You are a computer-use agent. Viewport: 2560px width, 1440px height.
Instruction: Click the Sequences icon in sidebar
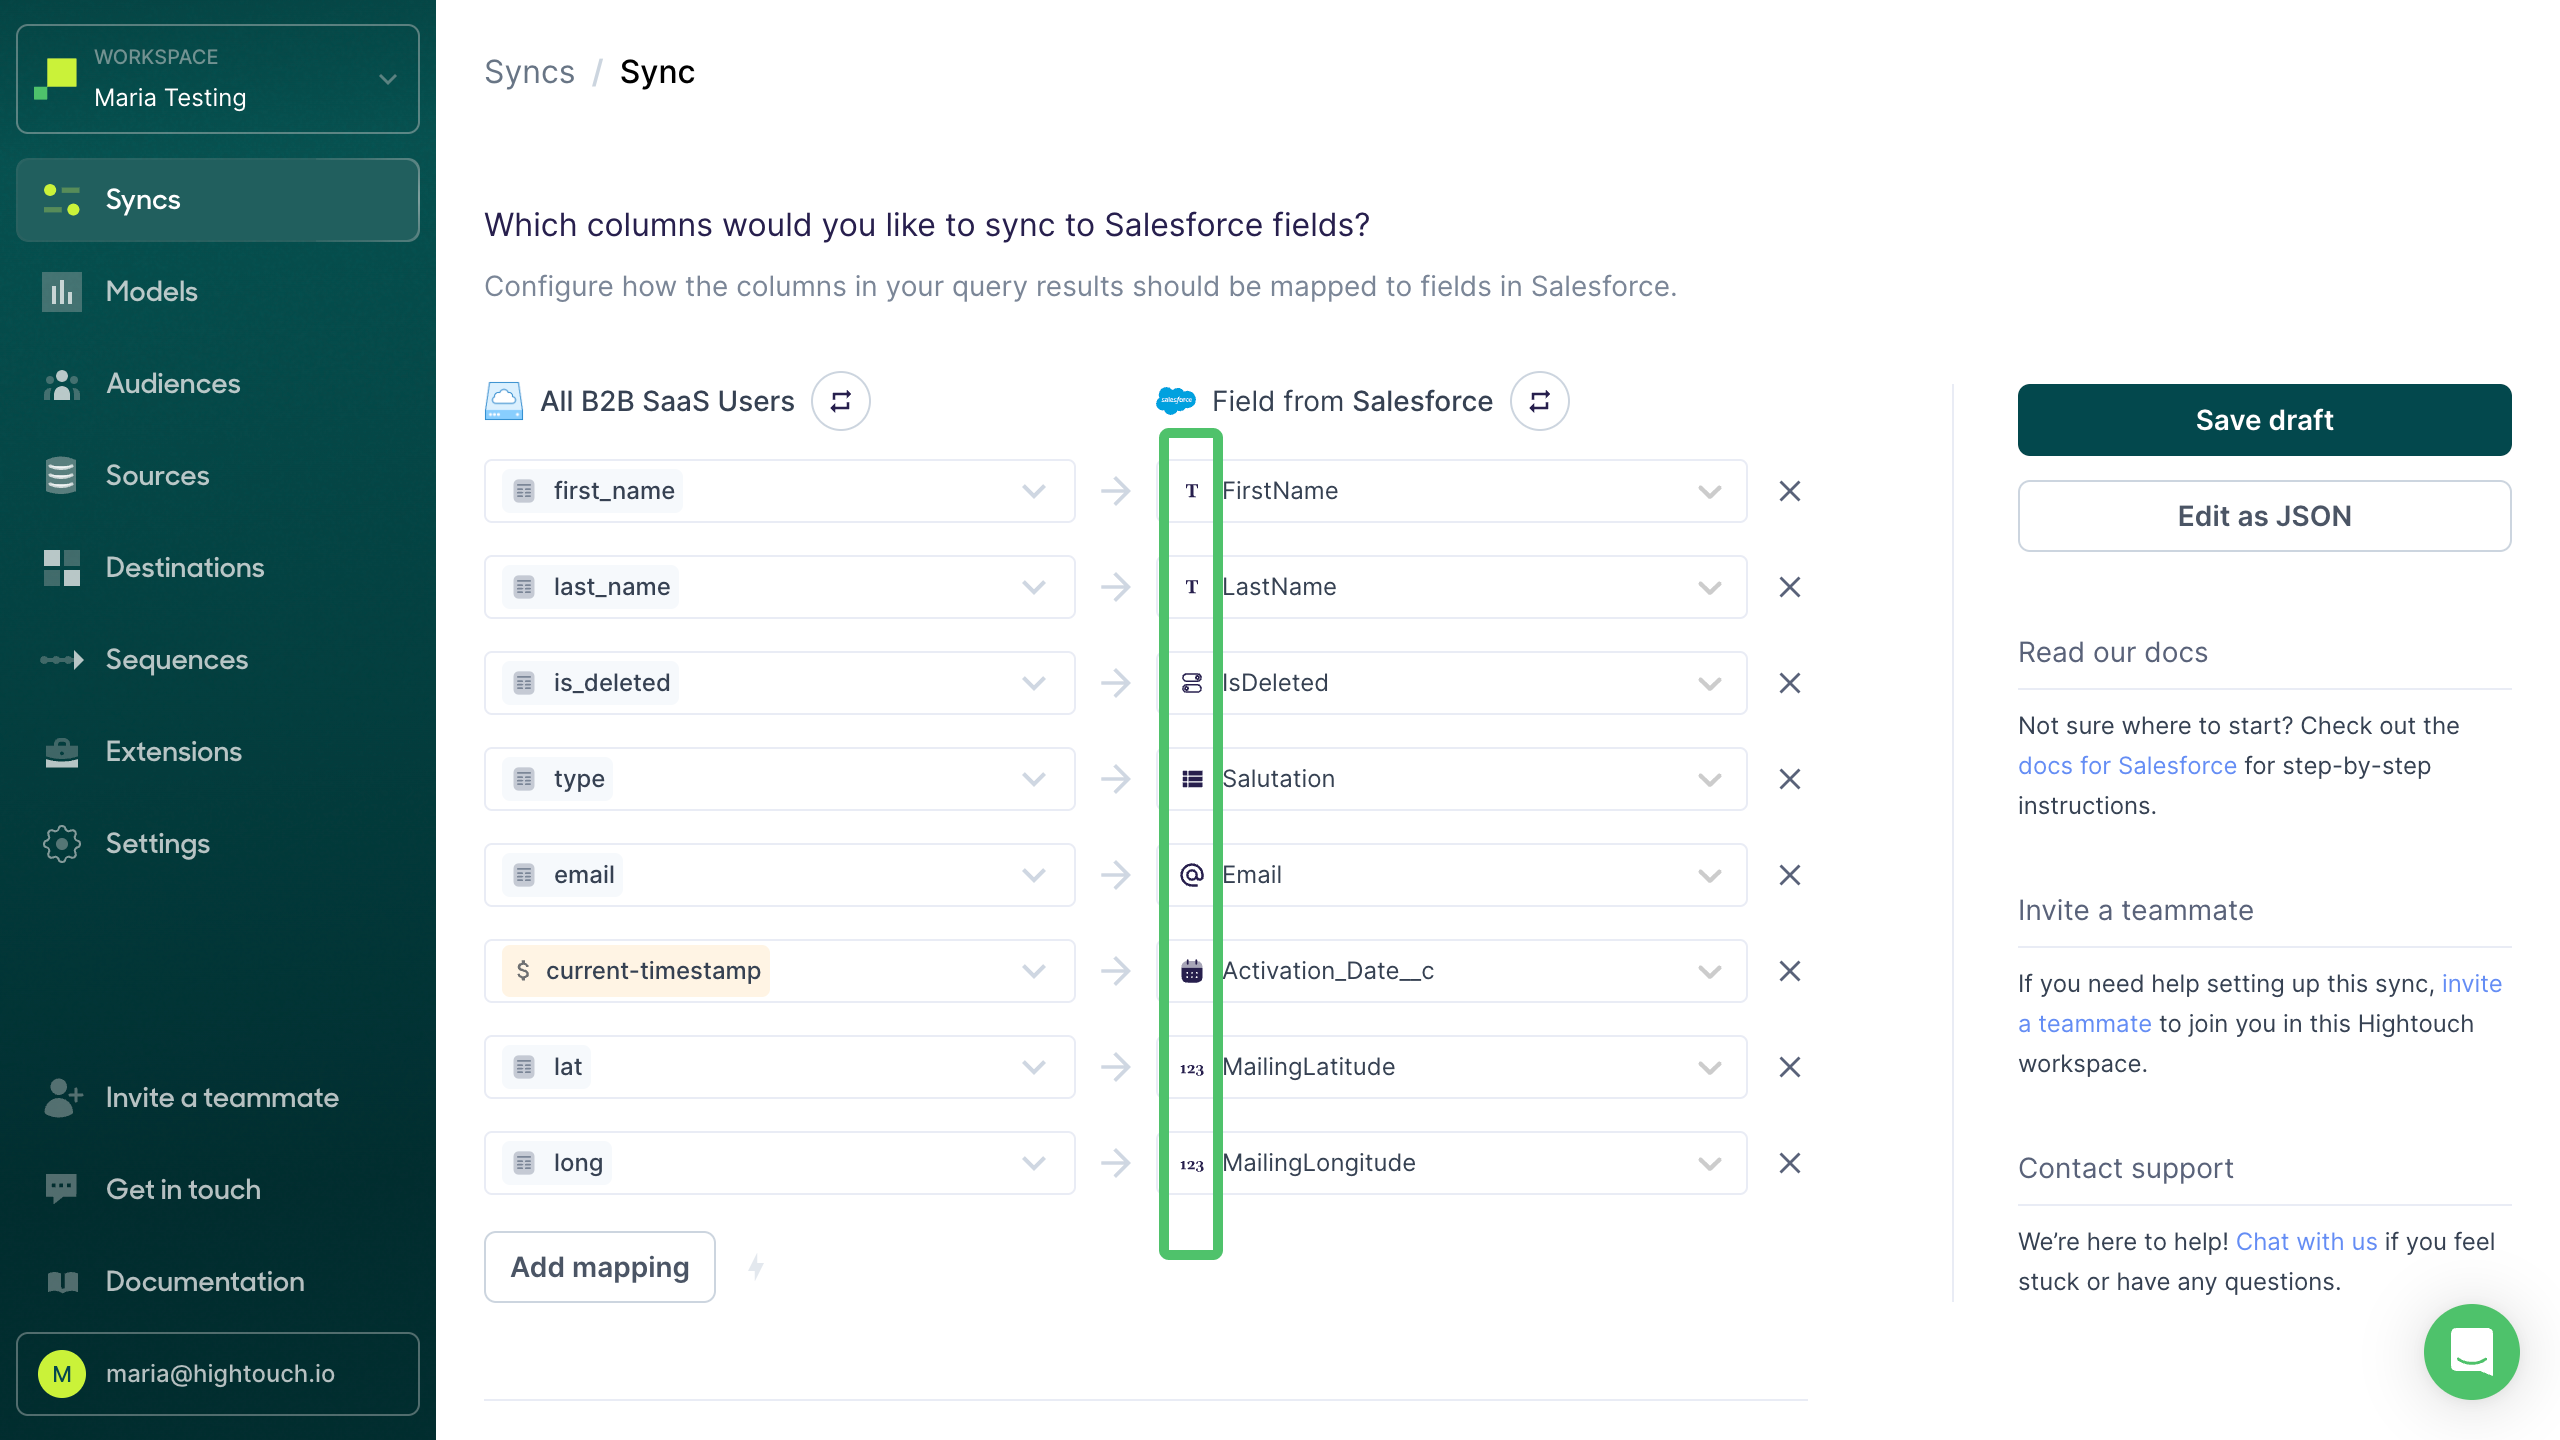click(x=62, y=659)
